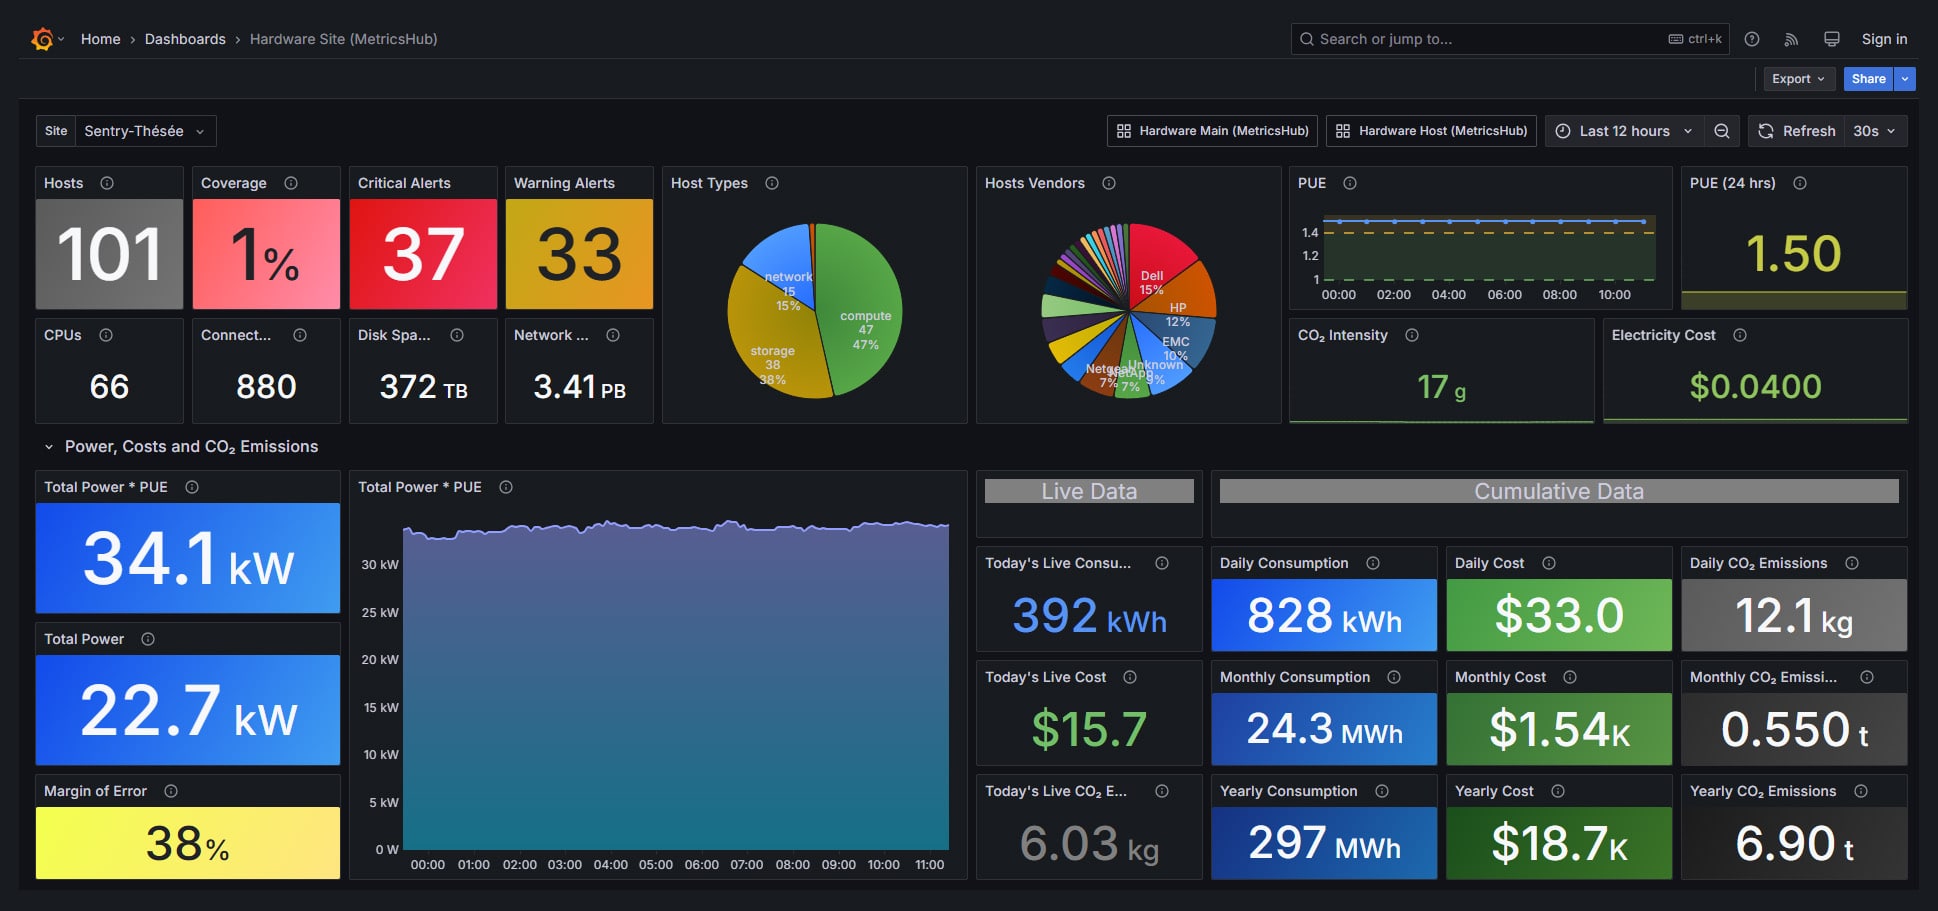Image resolution: width=1938 pixels, height=911 pixels.
Task: Open the Hardware Host (MetricsHub) dashboard link
Action: 1430,130
